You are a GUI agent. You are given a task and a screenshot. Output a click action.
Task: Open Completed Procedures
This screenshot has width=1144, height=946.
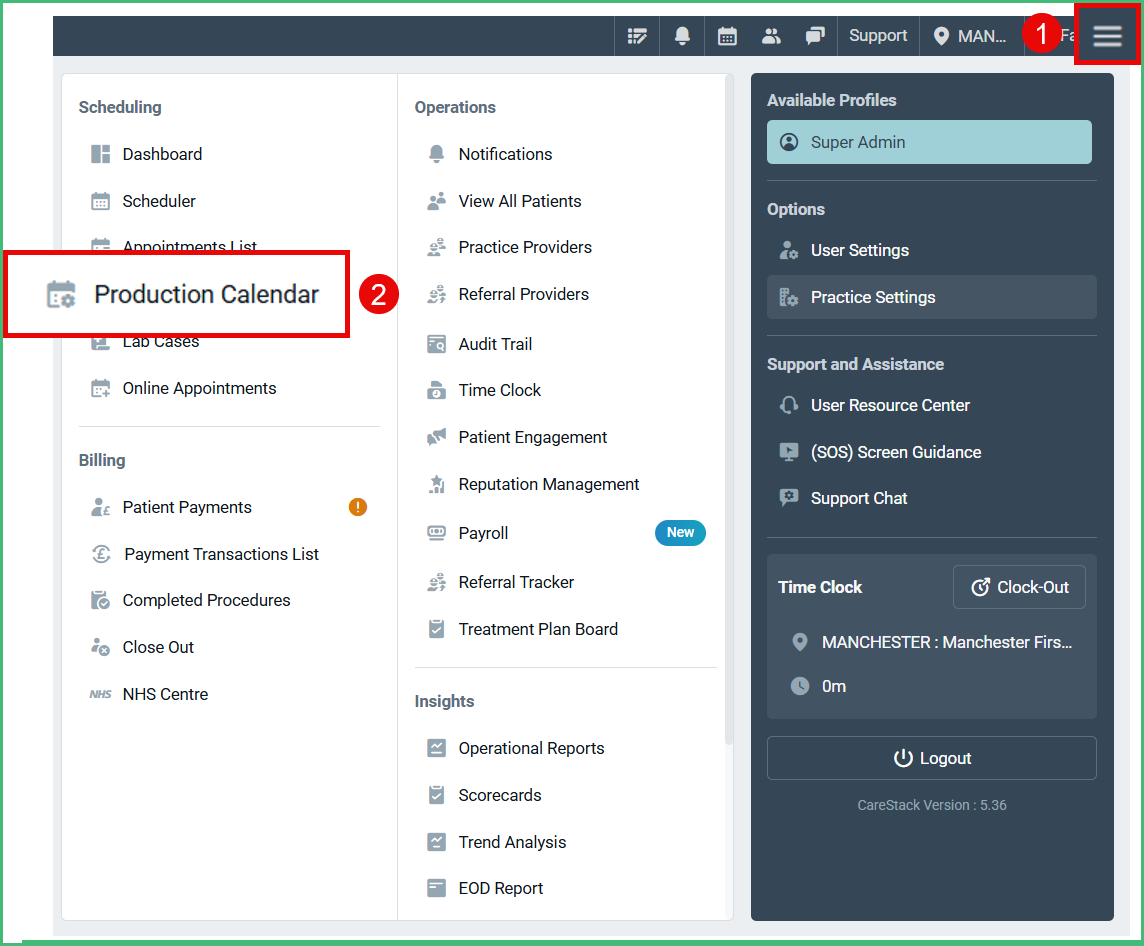coord(206,600)
